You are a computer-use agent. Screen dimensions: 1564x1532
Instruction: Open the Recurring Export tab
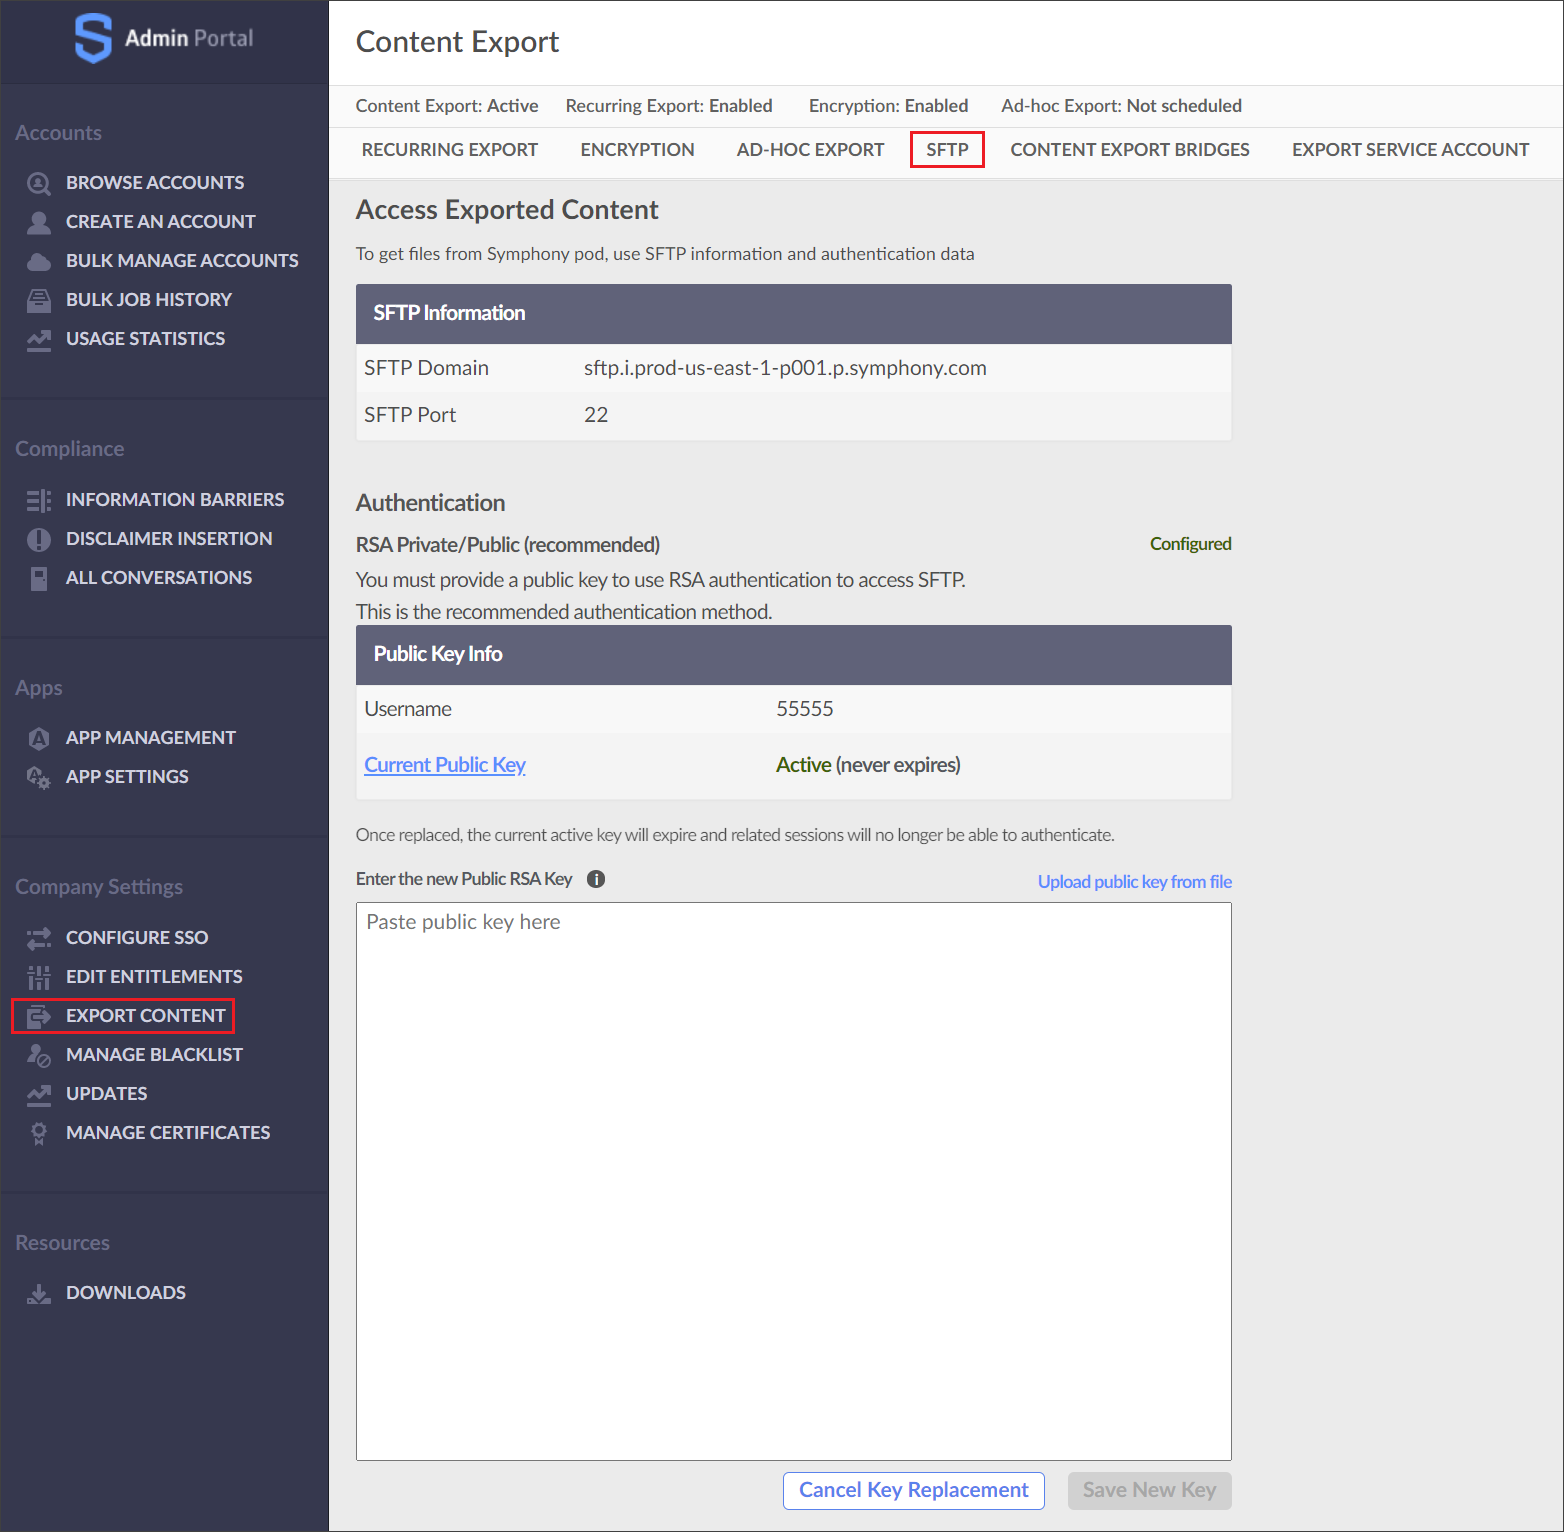[x=450, y=150]
